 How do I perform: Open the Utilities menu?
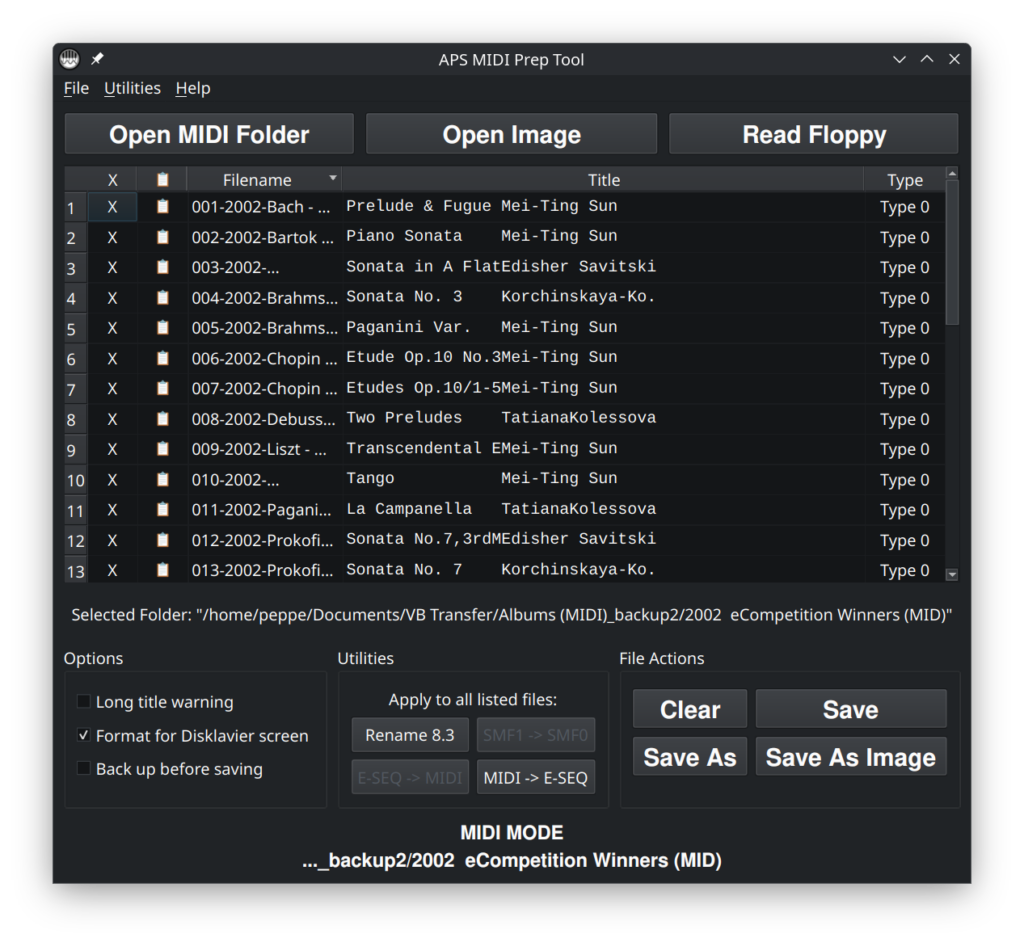coord(132,88)
